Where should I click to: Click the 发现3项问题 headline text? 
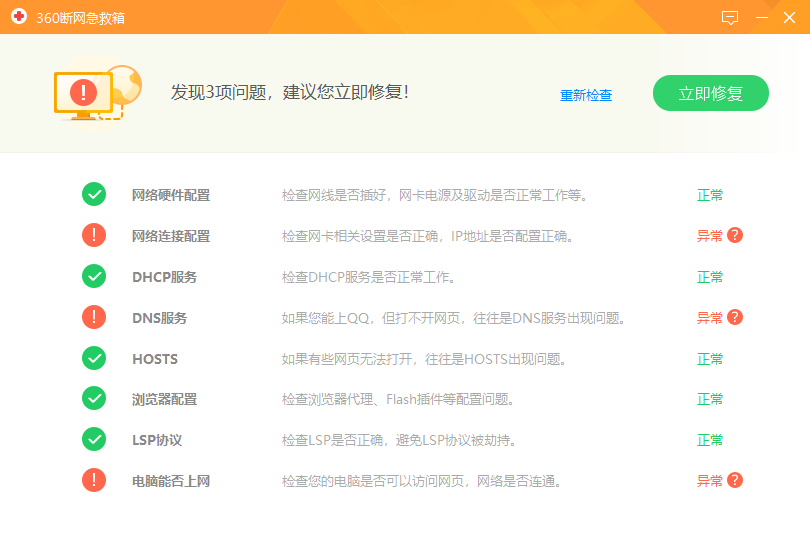290,92
